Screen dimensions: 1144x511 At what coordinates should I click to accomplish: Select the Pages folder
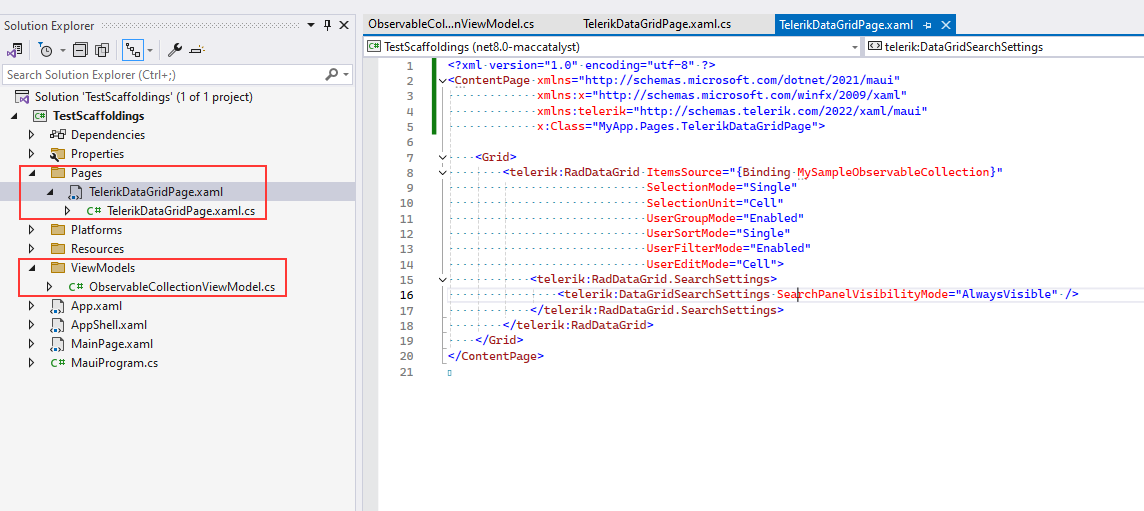point(86,173)
